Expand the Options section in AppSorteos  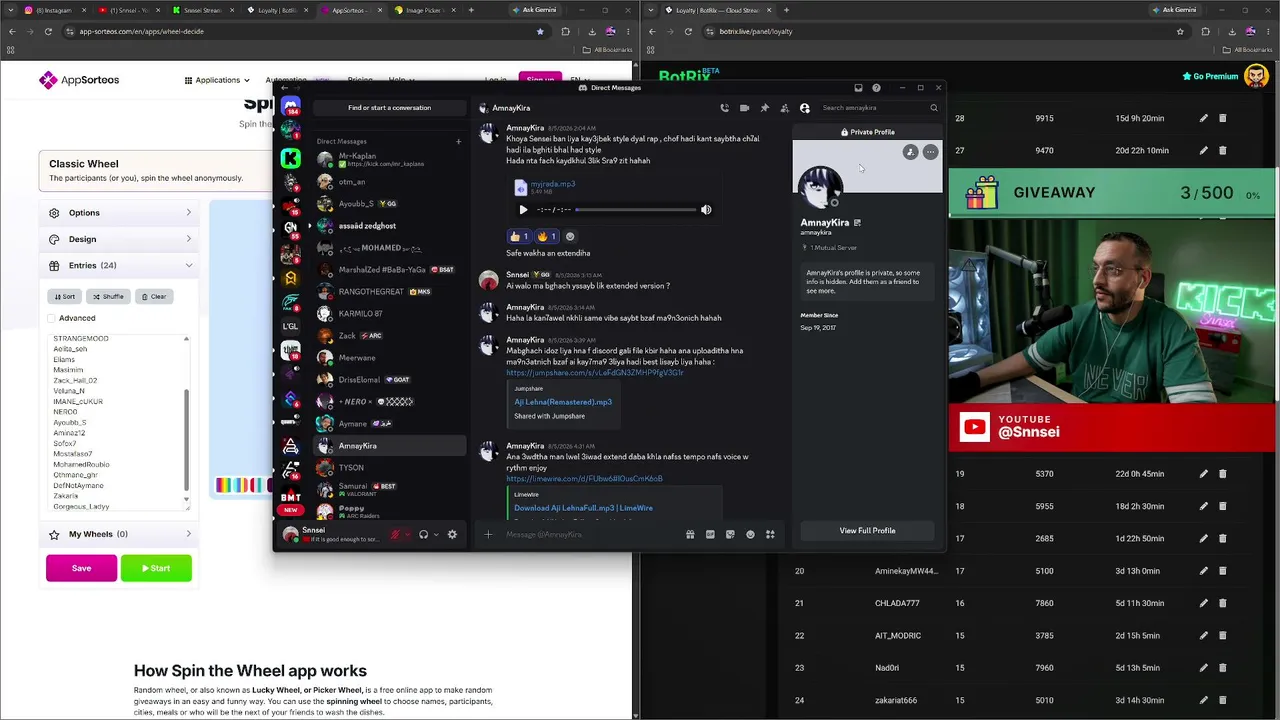(119, 213)
